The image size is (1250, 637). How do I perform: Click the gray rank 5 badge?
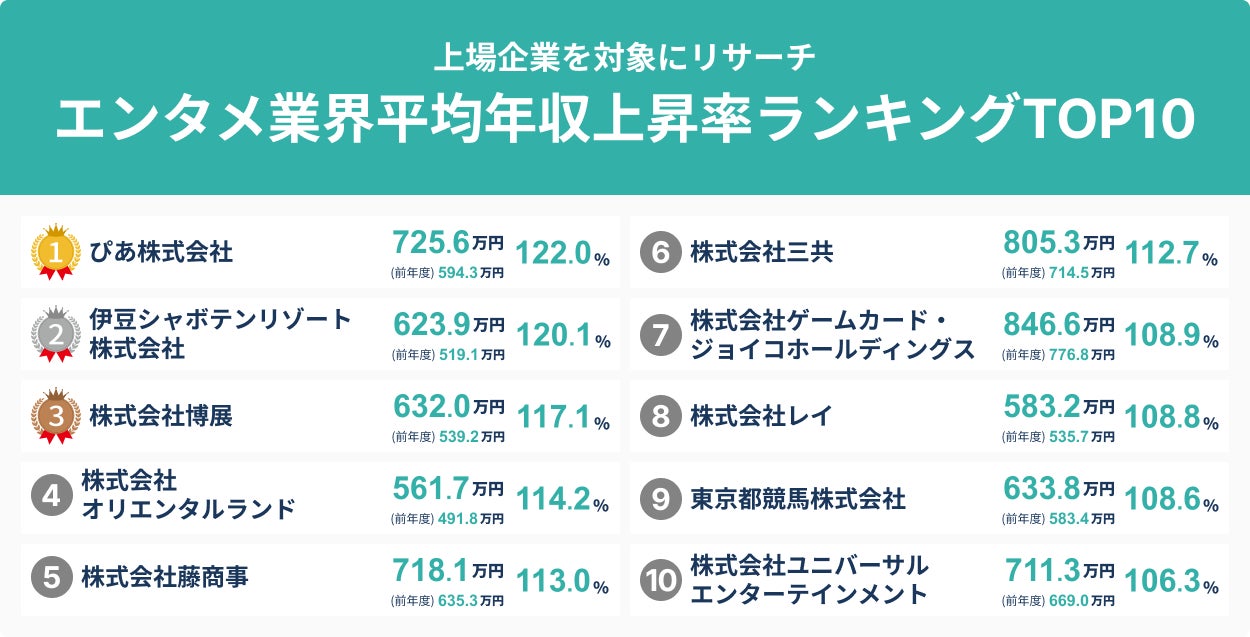(x=52, y=578)
